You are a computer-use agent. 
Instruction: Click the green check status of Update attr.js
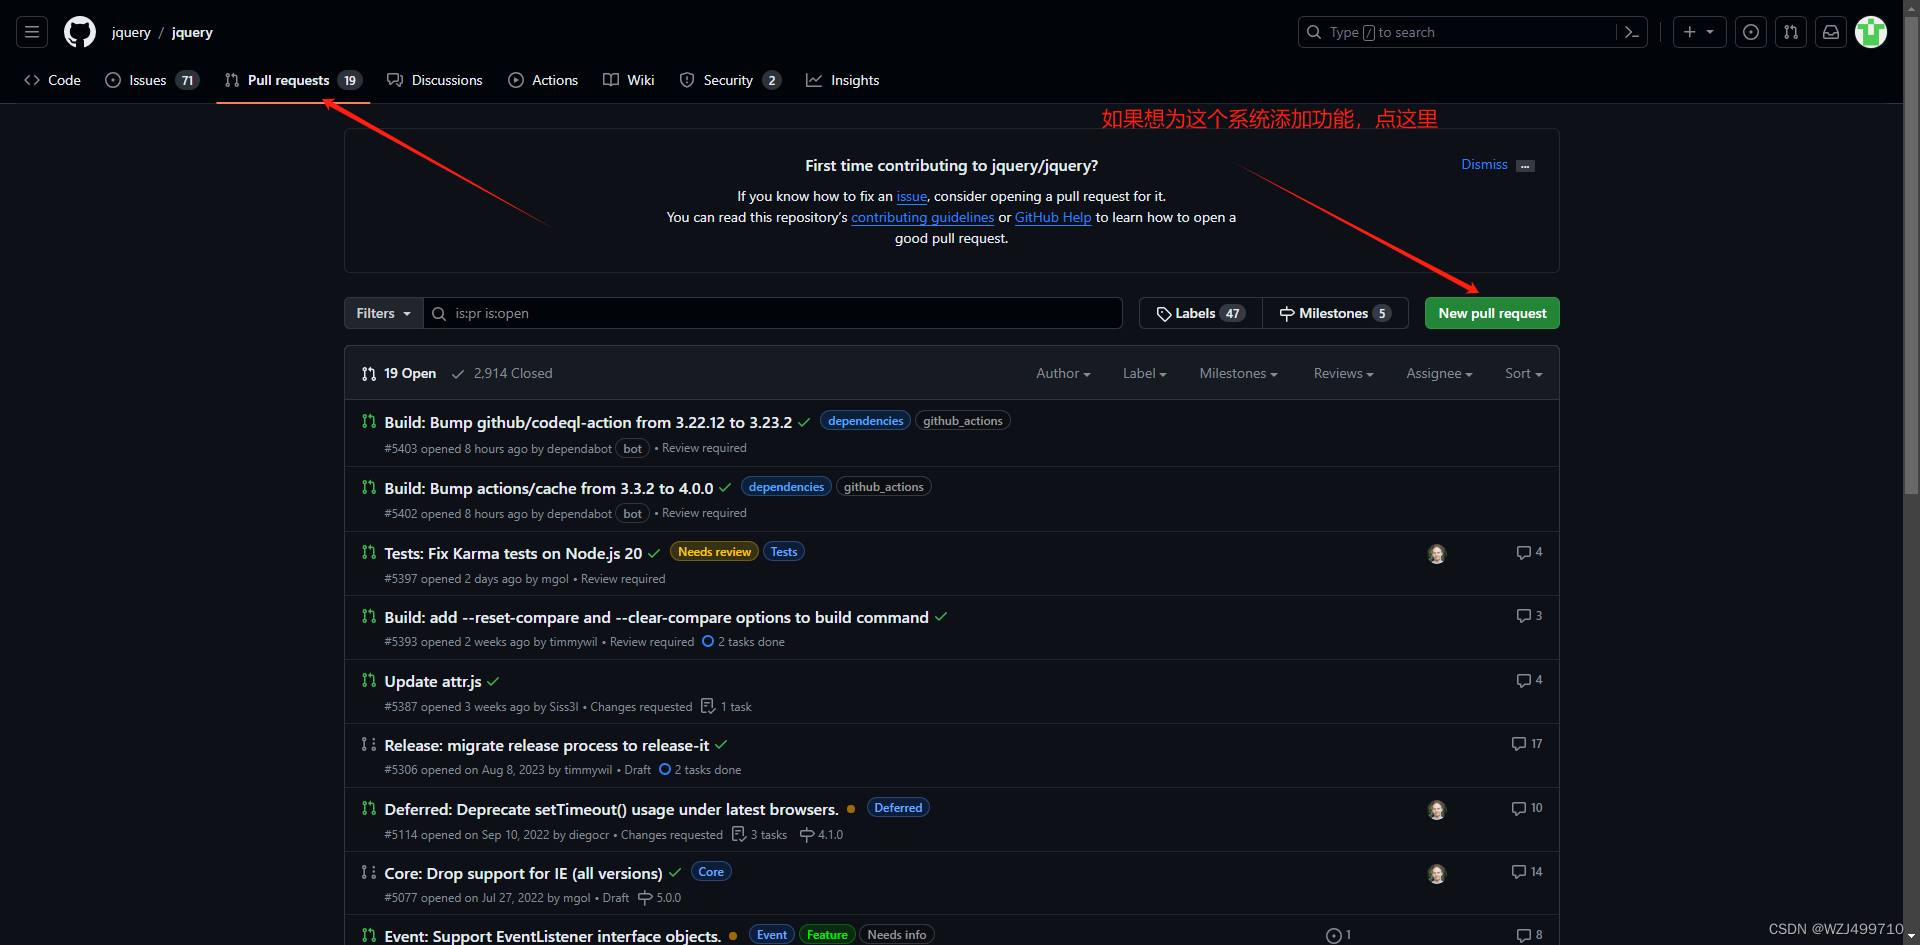493,681
